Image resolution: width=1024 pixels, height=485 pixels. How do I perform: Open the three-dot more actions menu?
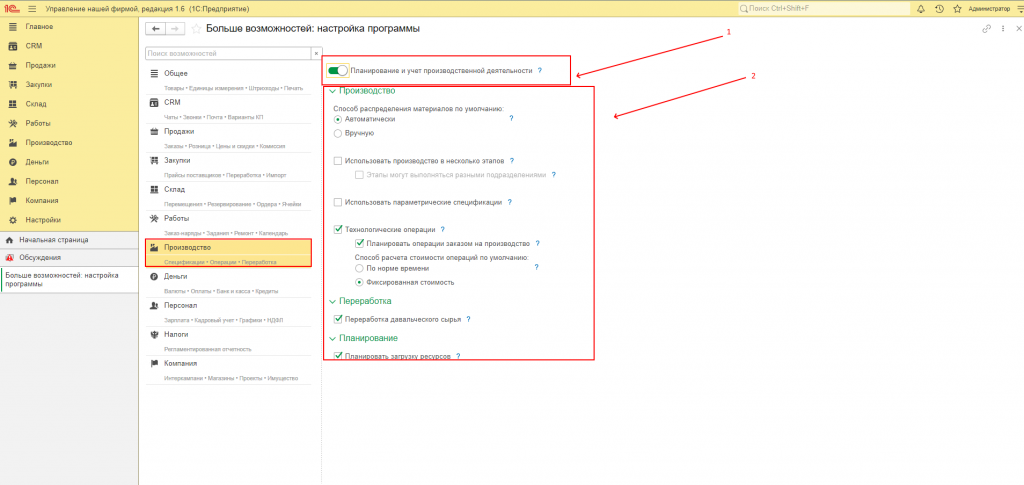[1002, 29]
